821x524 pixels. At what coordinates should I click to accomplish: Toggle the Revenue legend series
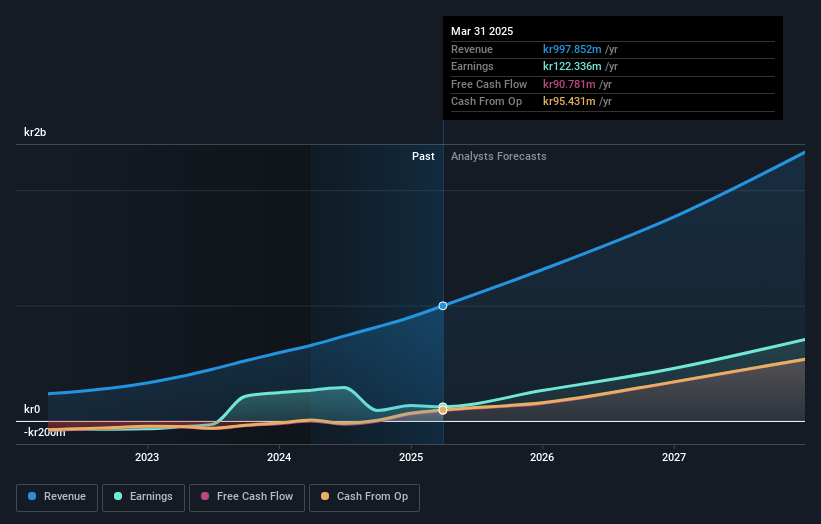click(x=57, y=497)
